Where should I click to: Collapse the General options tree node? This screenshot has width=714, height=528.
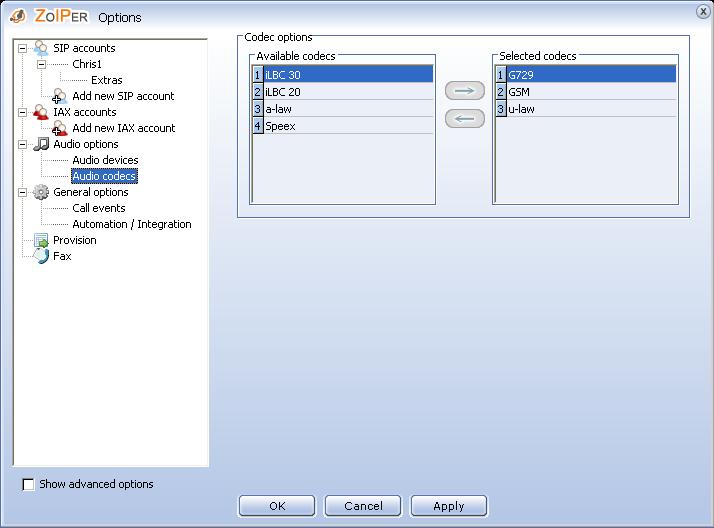point(22,193)
